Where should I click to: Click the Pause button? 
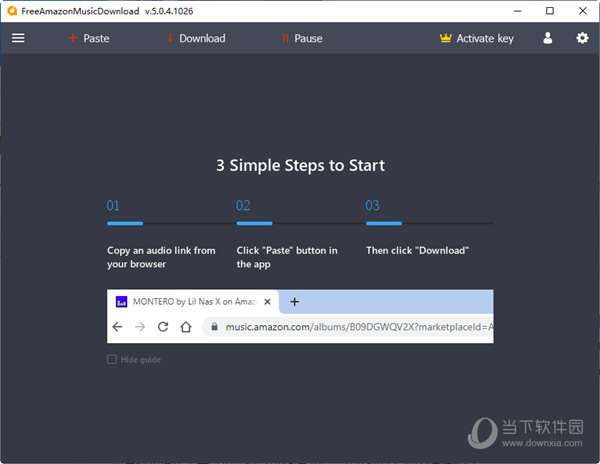click(x=302, y=38)
